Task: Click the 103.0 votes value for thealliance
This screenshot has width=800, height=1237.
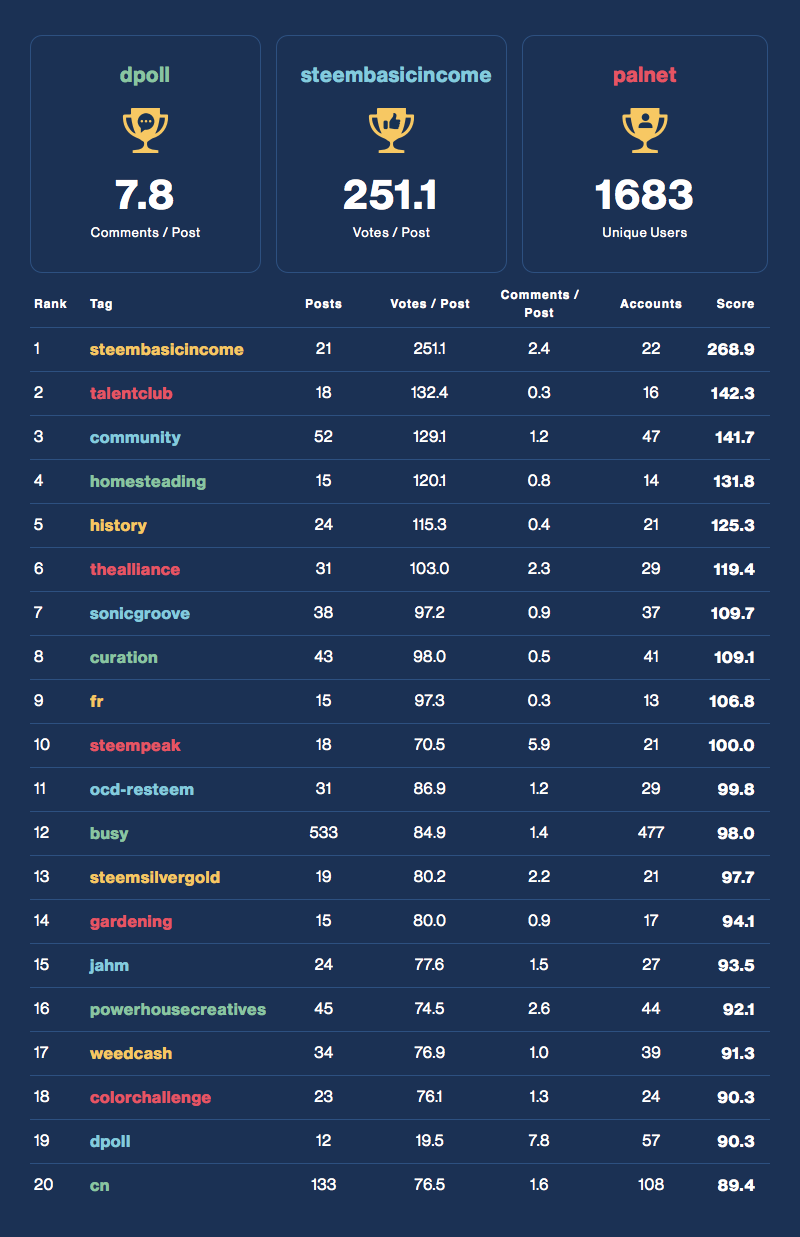Action: pos(430,569)
